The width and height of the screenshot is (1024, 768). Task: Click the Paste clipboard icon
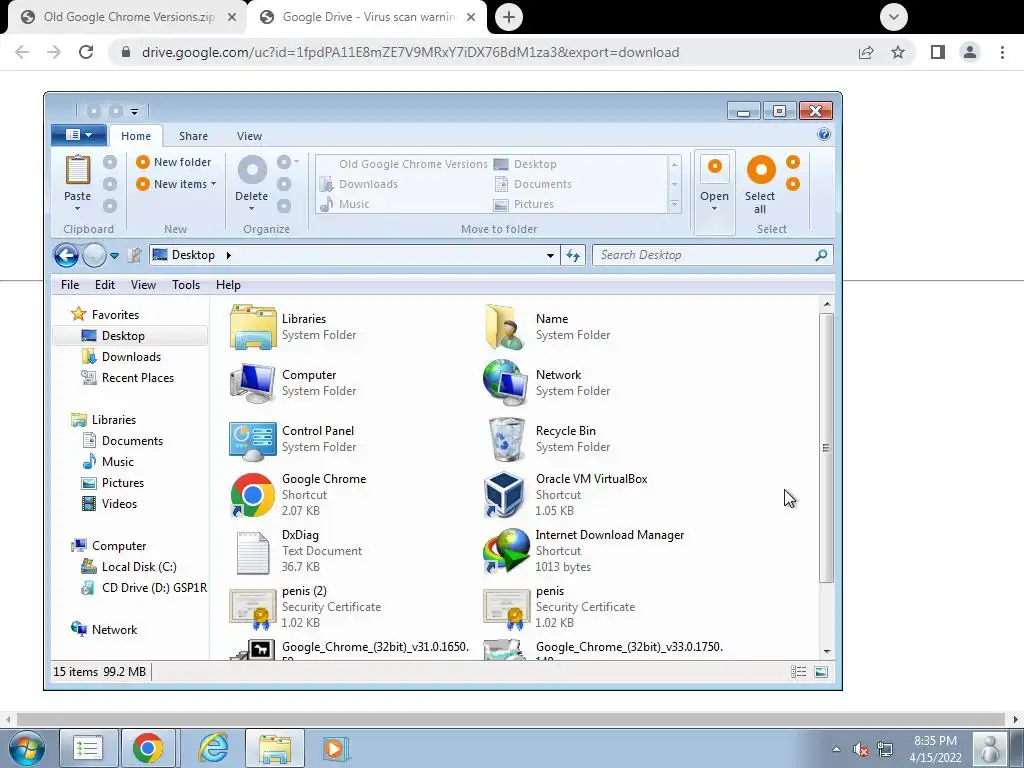(78, 170)
